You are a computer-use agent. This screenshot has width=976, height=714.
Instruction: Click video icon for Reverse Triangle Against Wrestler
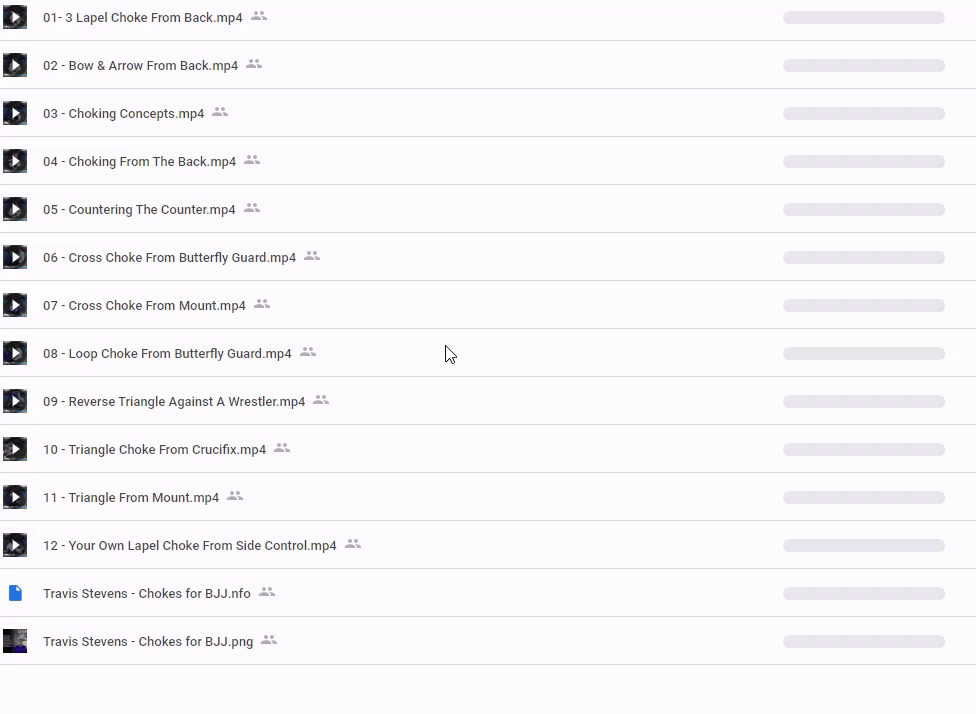click(15, 401)
